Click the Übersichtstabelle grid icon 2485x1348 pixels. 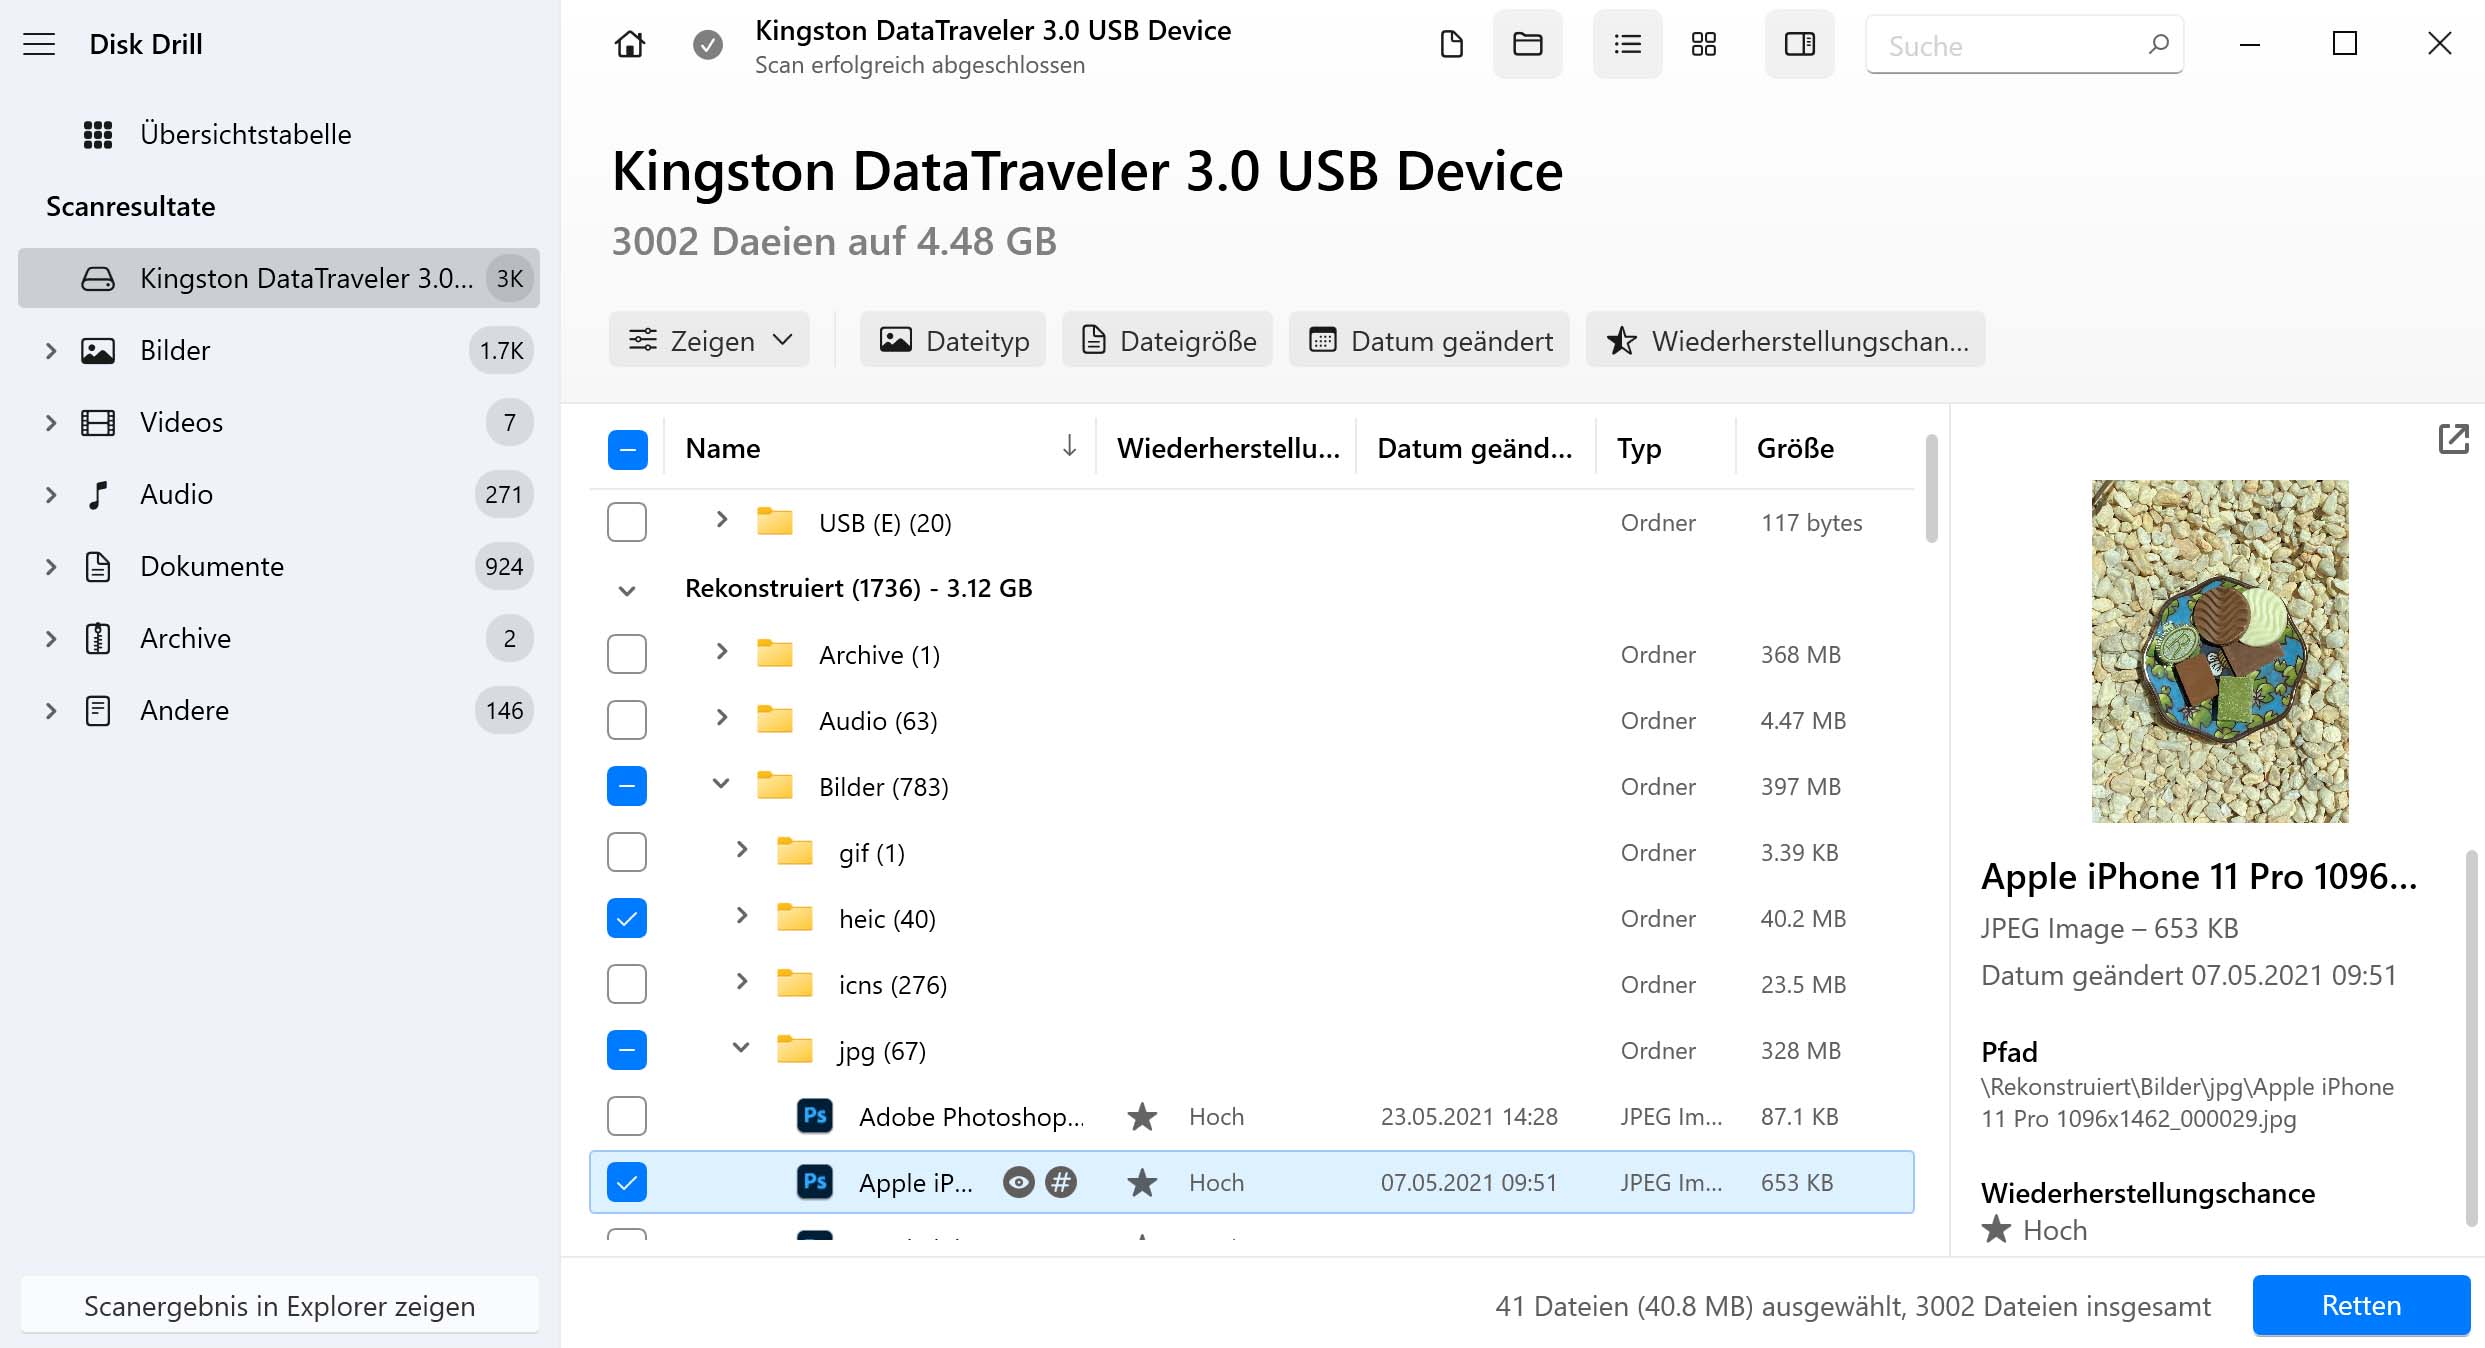(98, 134)
